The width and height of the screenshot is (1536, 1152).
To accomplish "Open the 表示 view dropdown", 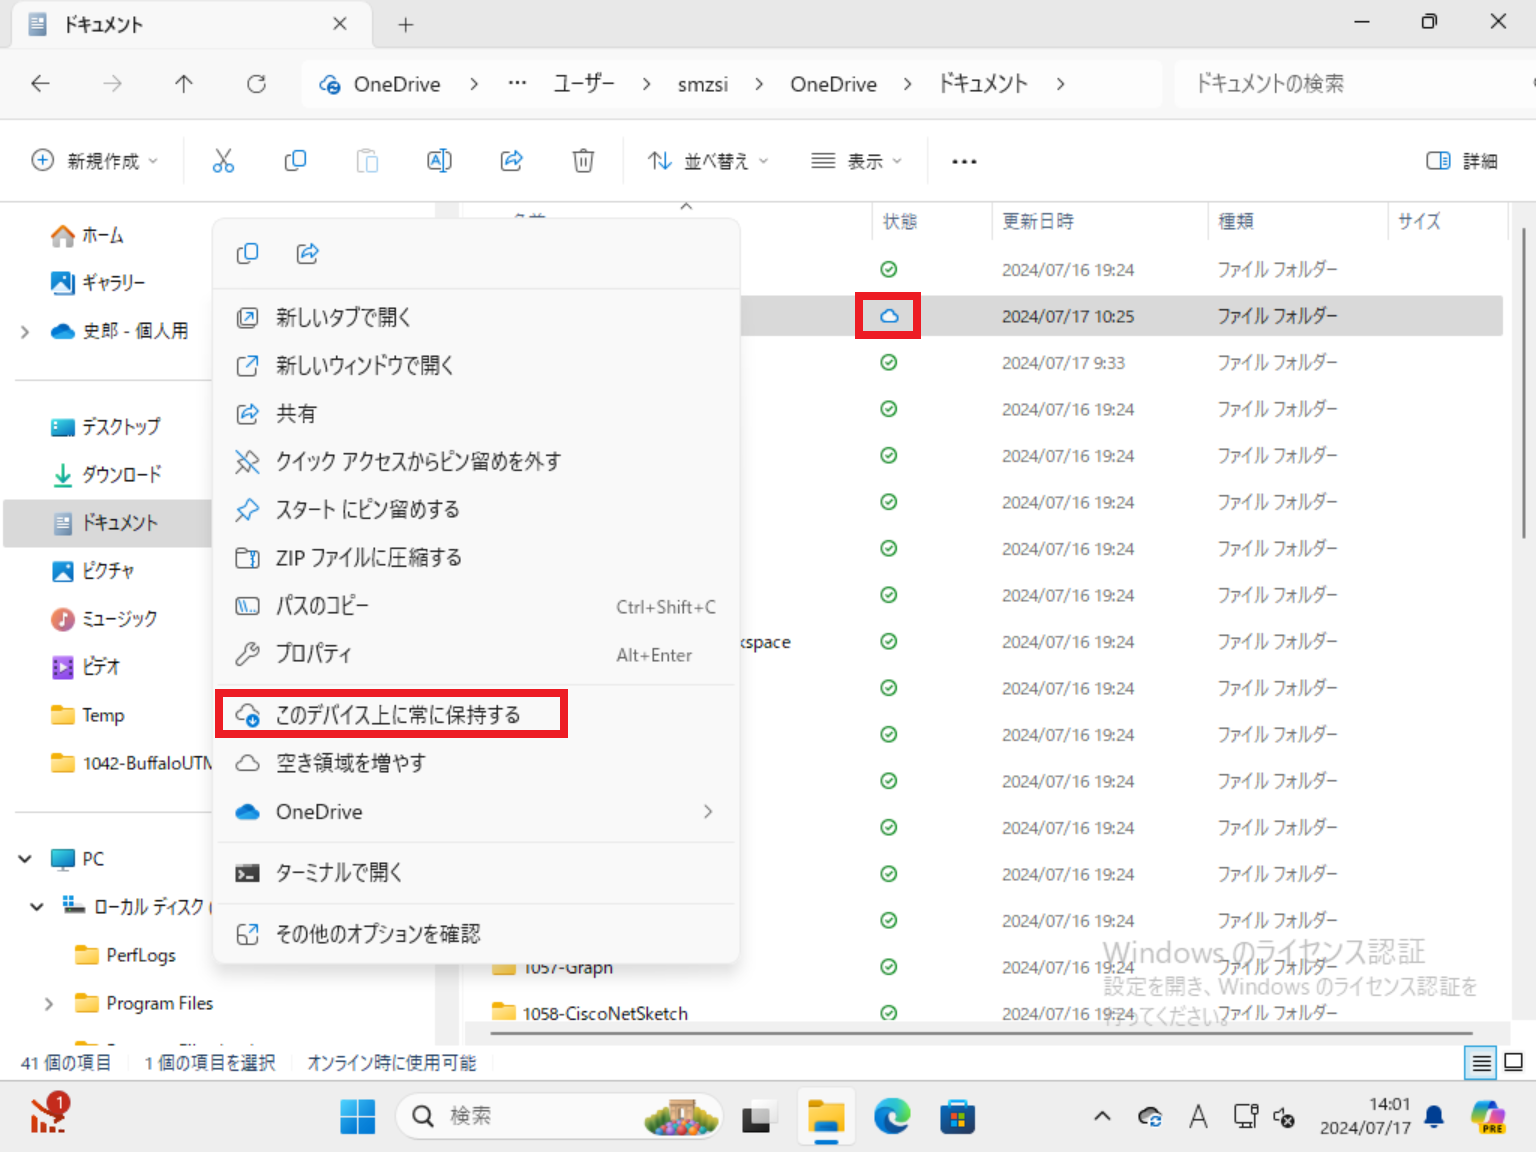I will click(x=857, y=161).
